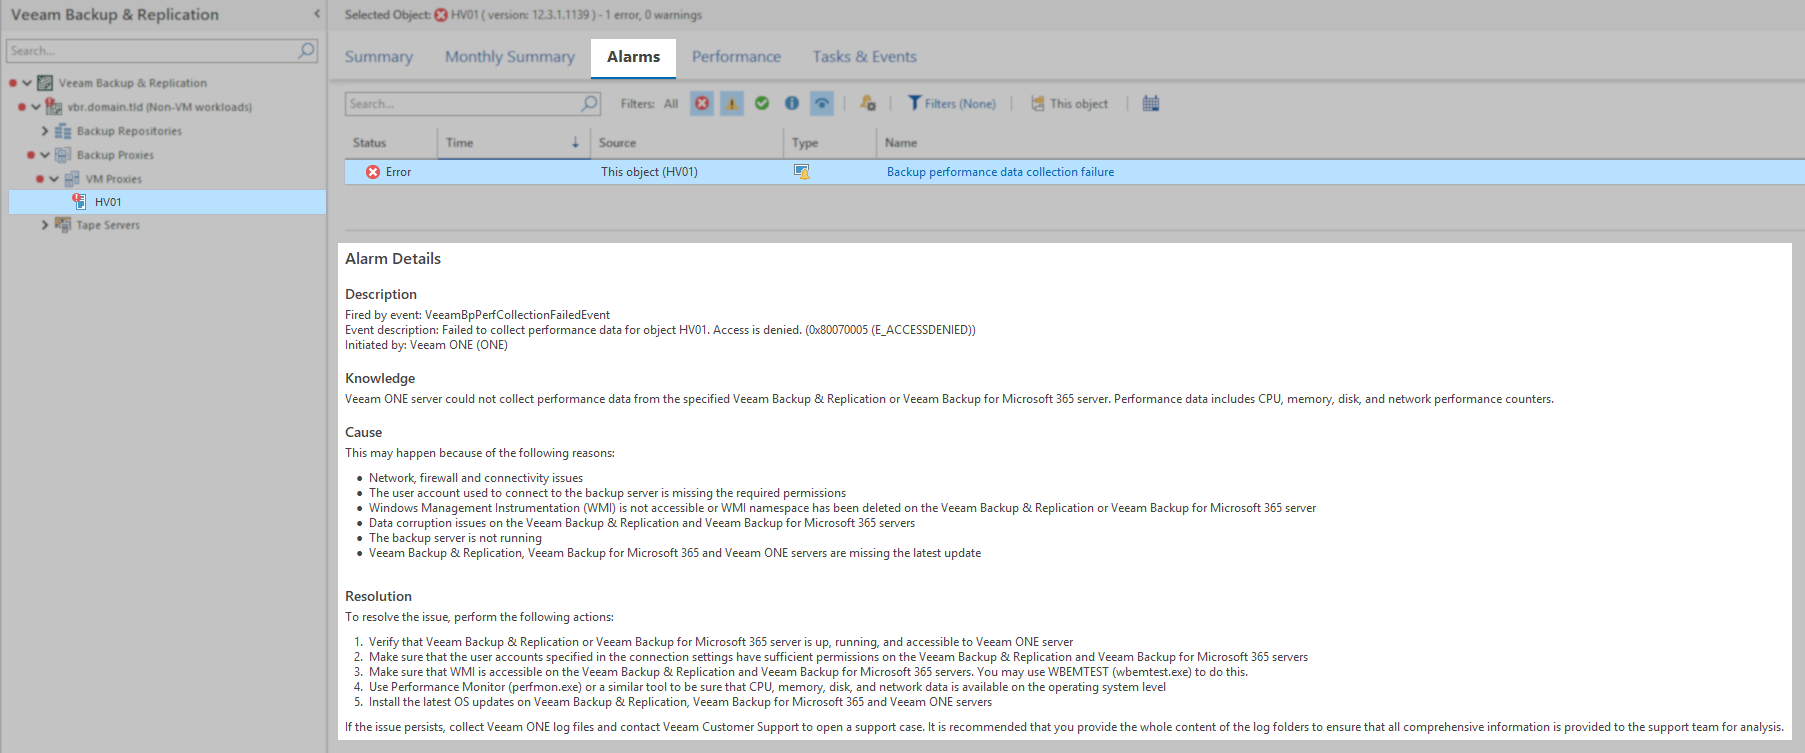Toggle the green Resolved alarms filter
Viewport: 1805px width, 753px height.
click(x=762, y=104)
